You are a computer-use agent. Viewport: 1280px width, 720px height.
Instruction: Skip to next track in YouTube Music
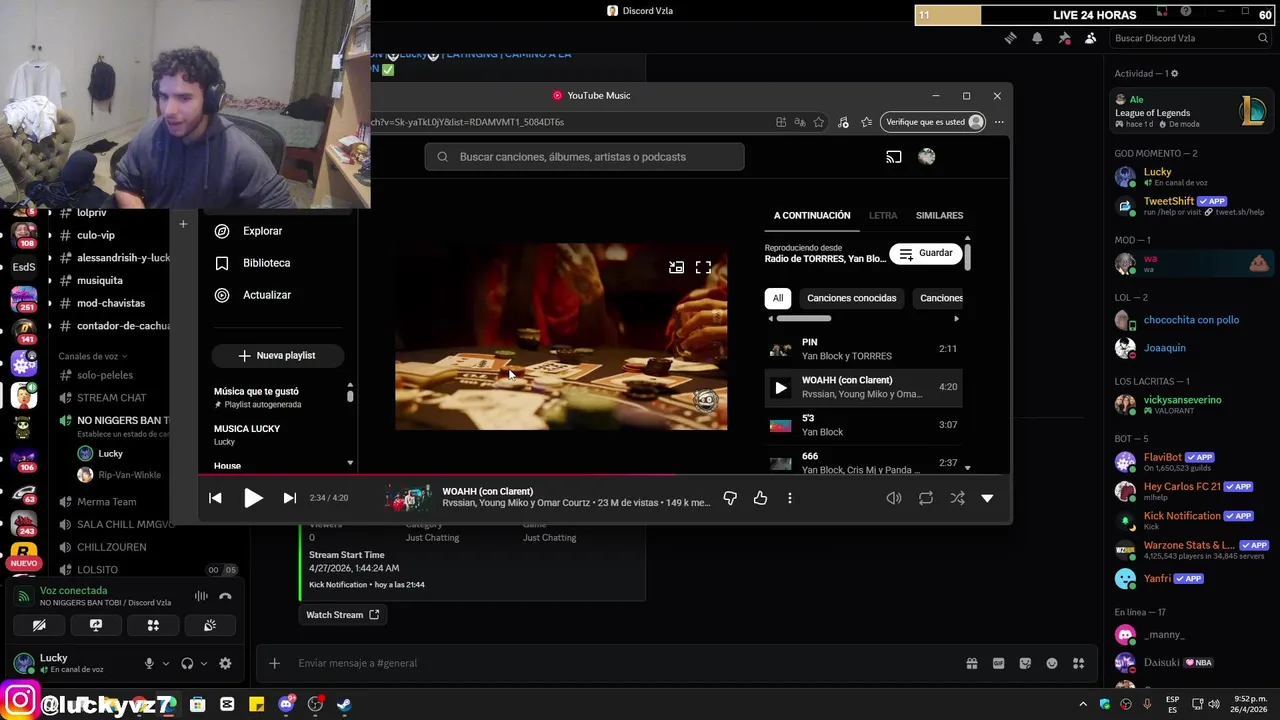(289, 498)
